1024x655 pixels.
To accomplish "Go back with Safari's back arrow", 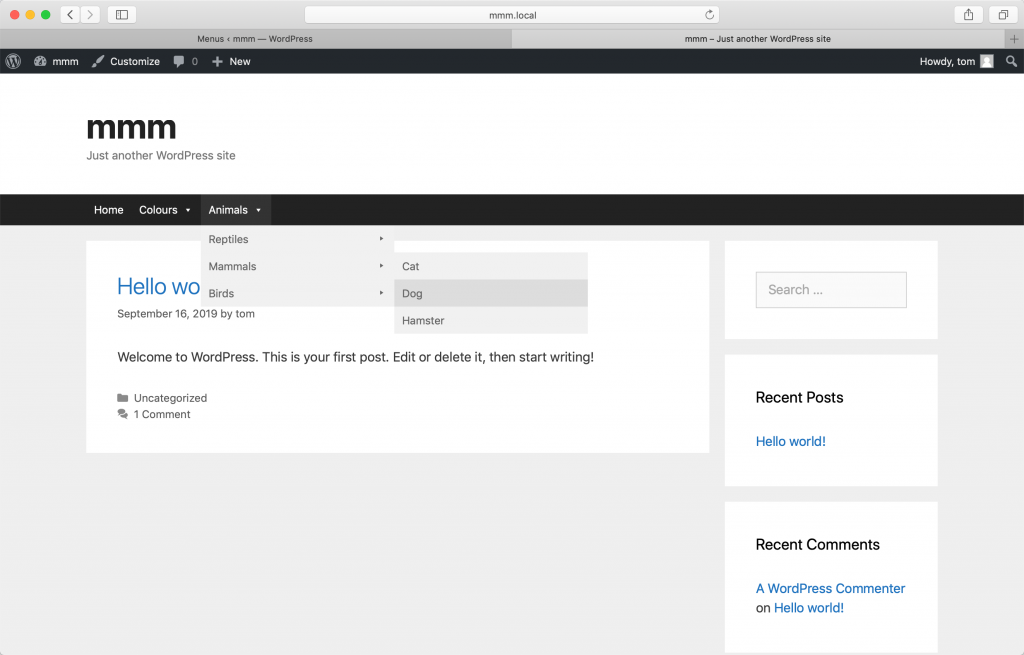I will [x=71, y=15].
